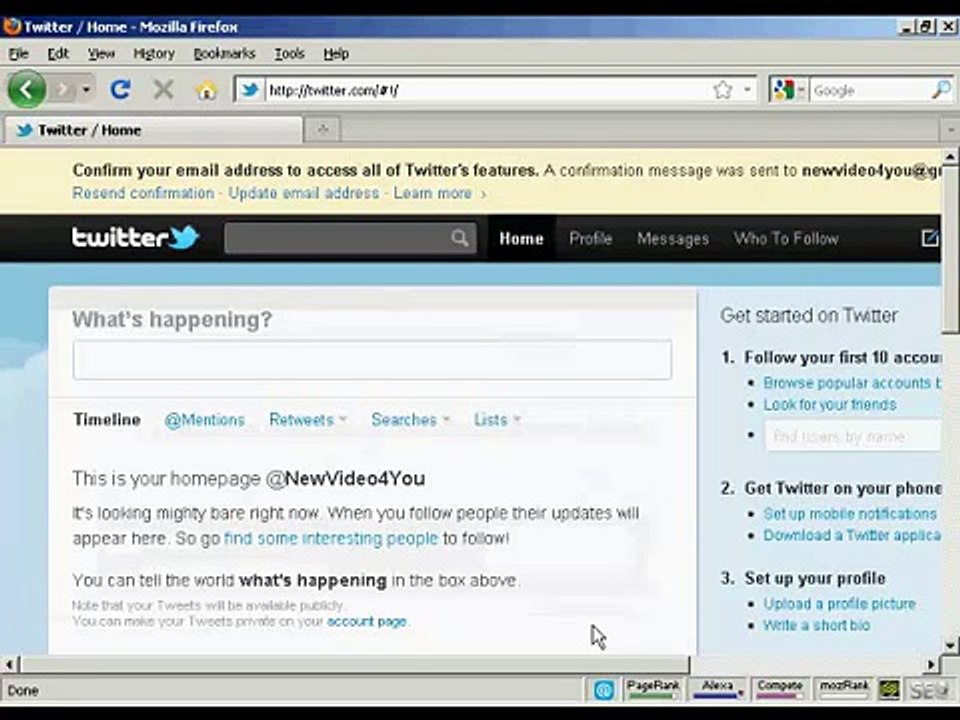Screen dimensions: 960x720
Task: Click the What's happening tweet box
Action: point(372,360)
